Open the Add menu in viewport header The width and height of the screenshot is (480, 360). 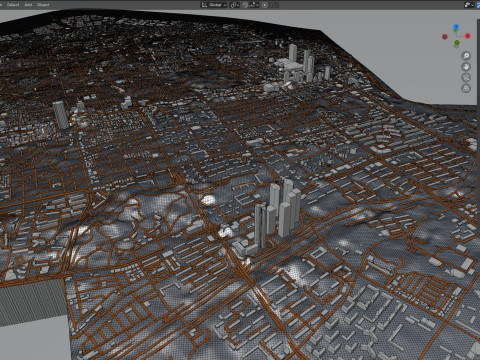[x=28, y=5]
